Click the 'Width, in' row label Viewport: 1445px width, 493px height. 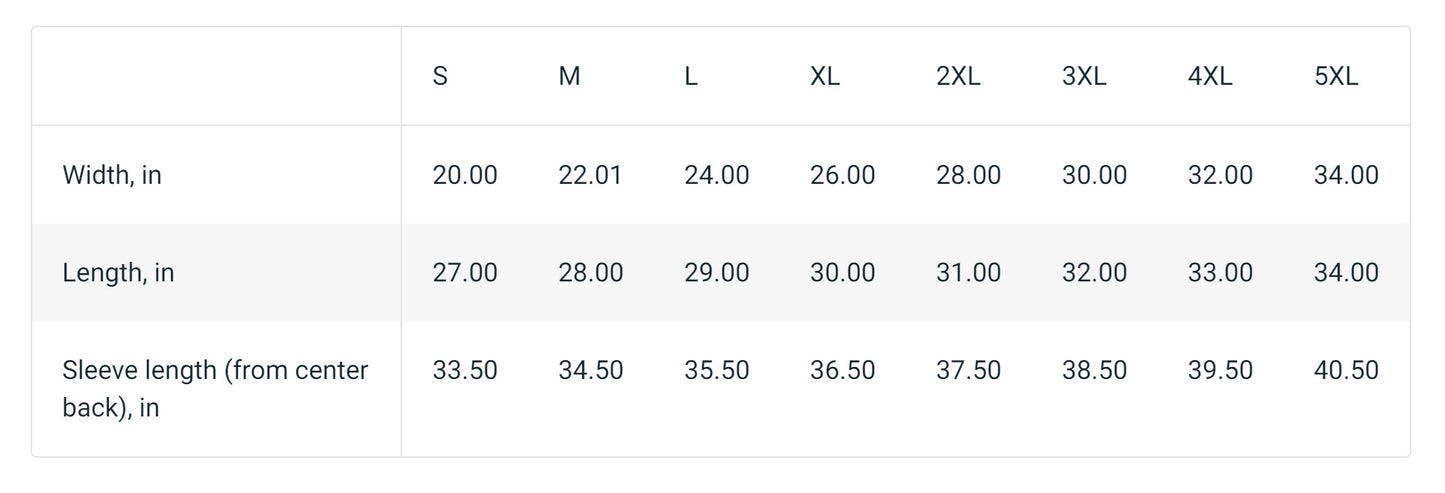pyautogui.click(x=112, y=175)
